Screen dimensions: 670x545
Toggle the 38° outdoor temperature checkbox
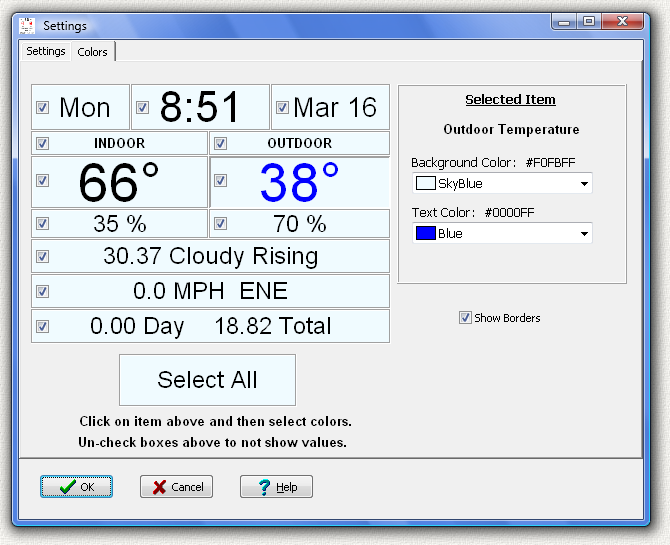coord(220,180)
